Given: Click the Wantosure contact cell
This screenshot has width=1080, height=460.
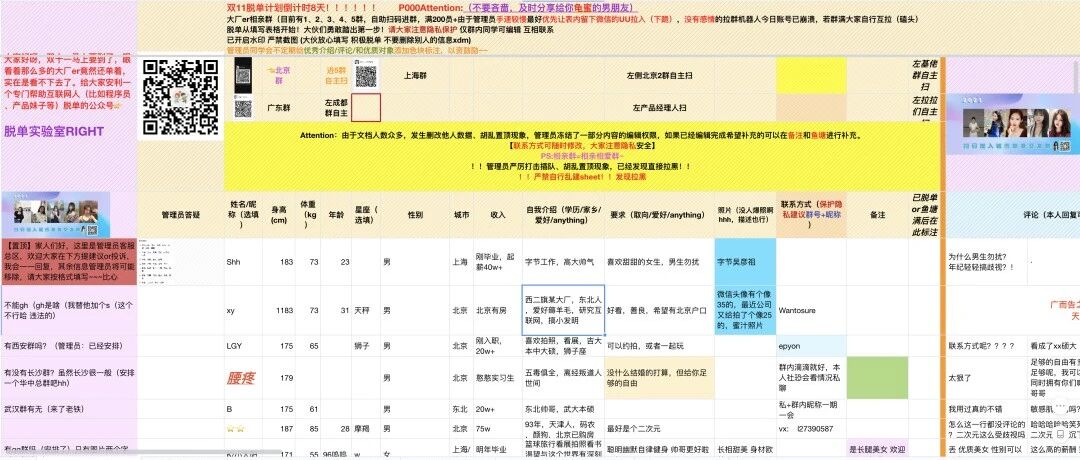Looking at the screenshot, I should (811, 311).
